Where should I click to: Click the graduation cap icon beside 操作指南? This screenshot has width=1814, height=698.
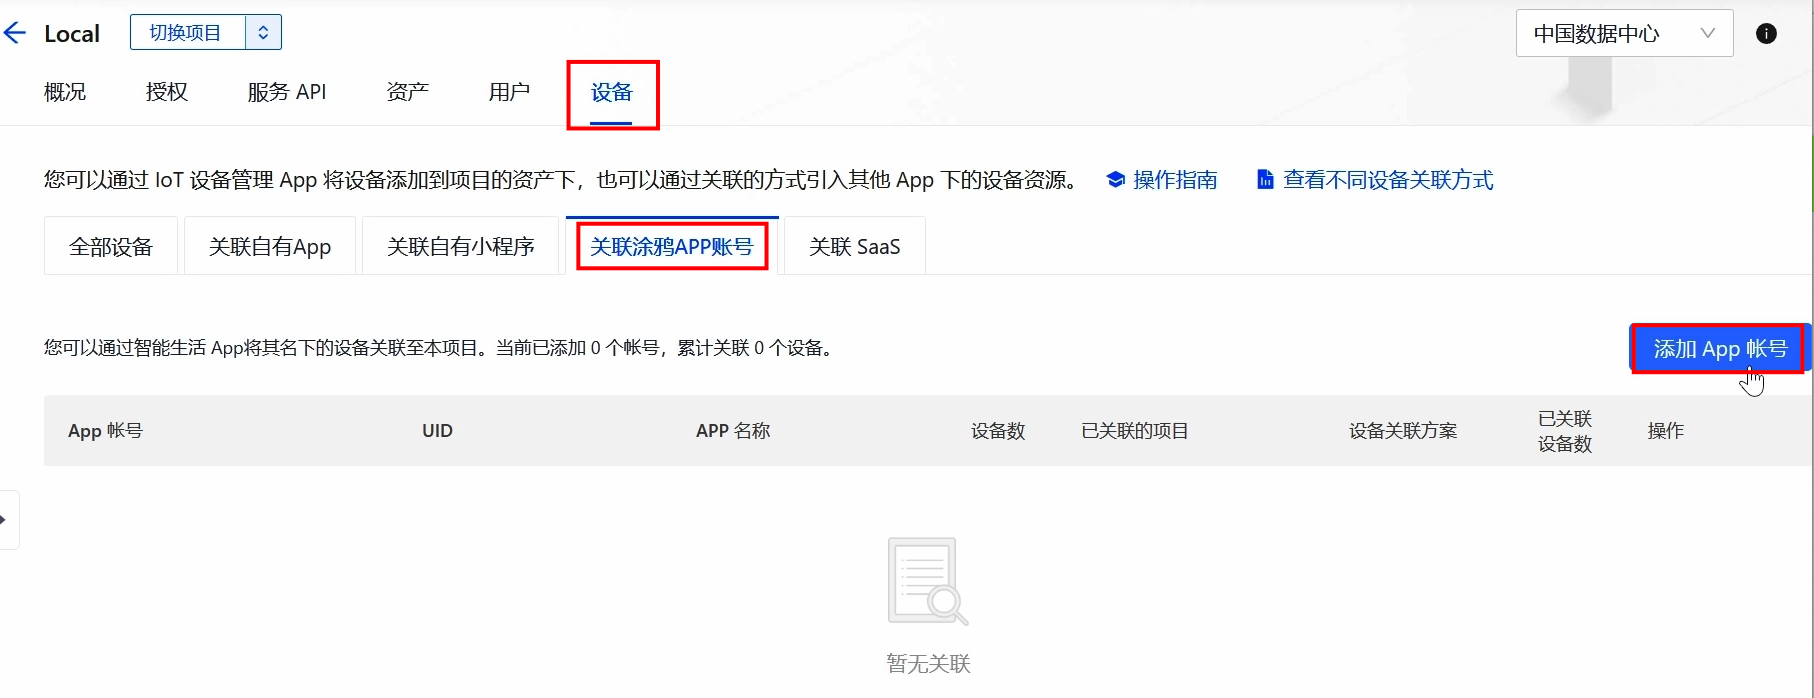(1116, 180)
